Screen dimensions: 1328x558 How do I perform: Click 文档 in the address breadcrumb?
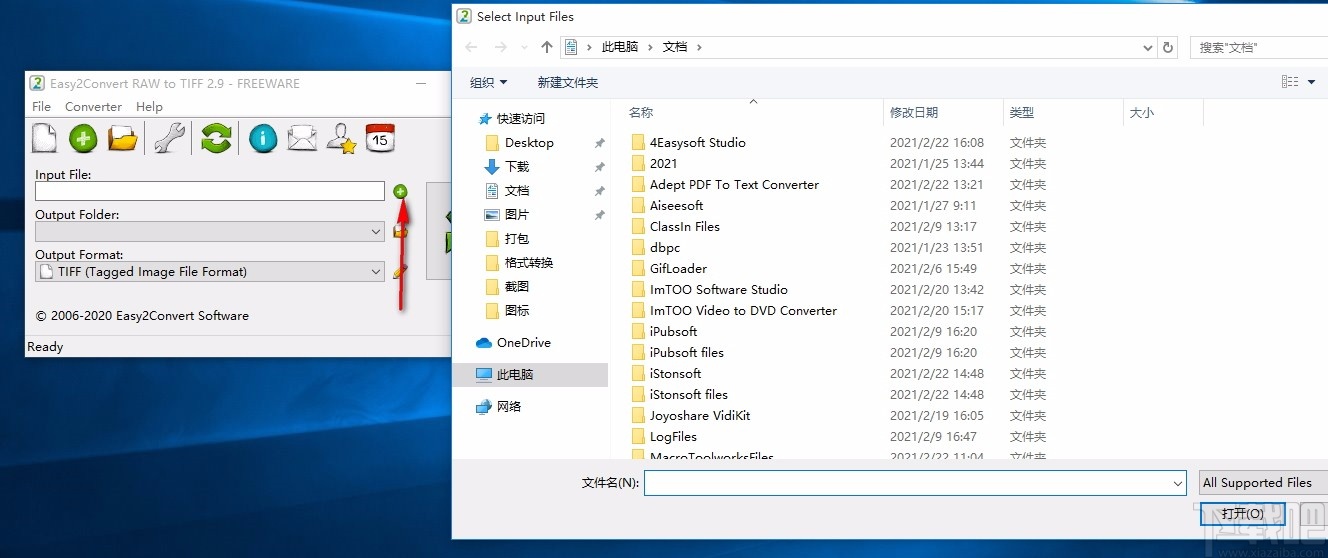click(x=675, y=47)
